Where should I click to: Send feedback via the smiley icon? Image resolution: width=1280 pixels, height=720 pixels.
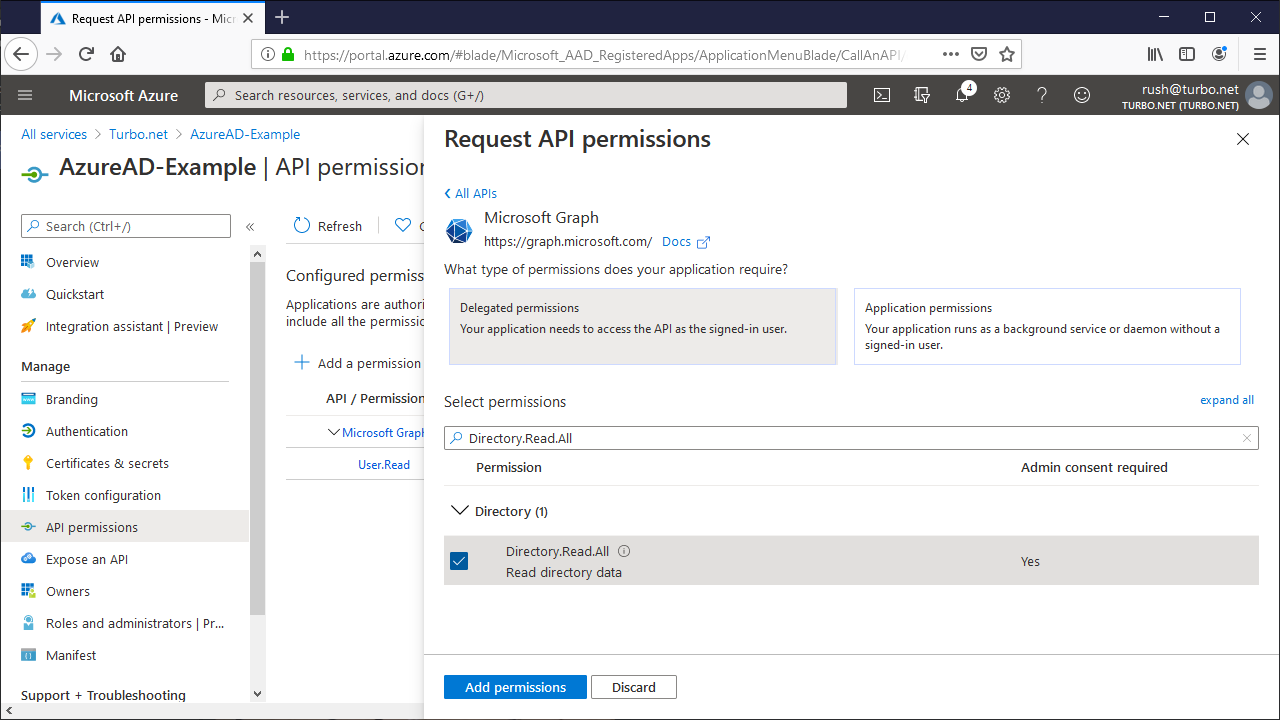coord(1081,95)
